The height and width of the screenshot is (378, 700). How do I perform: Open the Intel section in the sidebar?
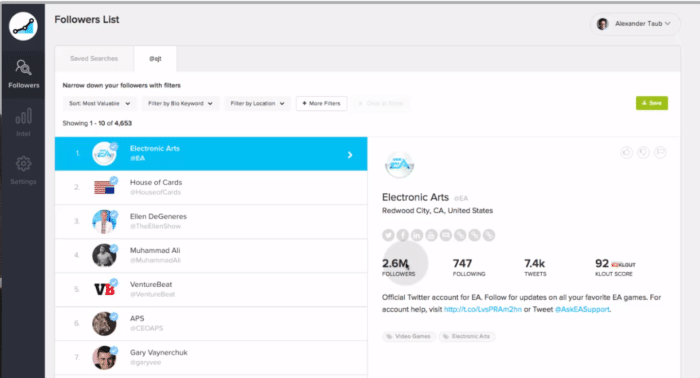(x=23, y=122)
